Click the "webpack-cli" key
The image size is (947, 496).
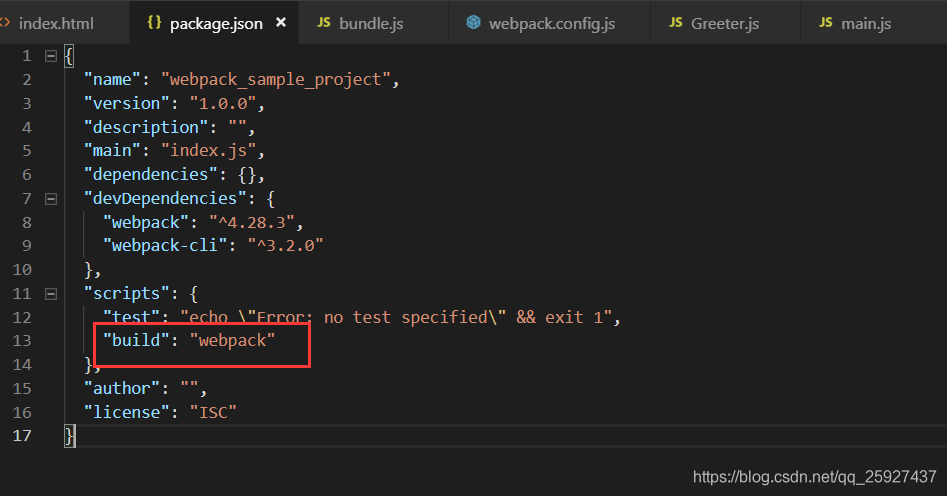165,246
